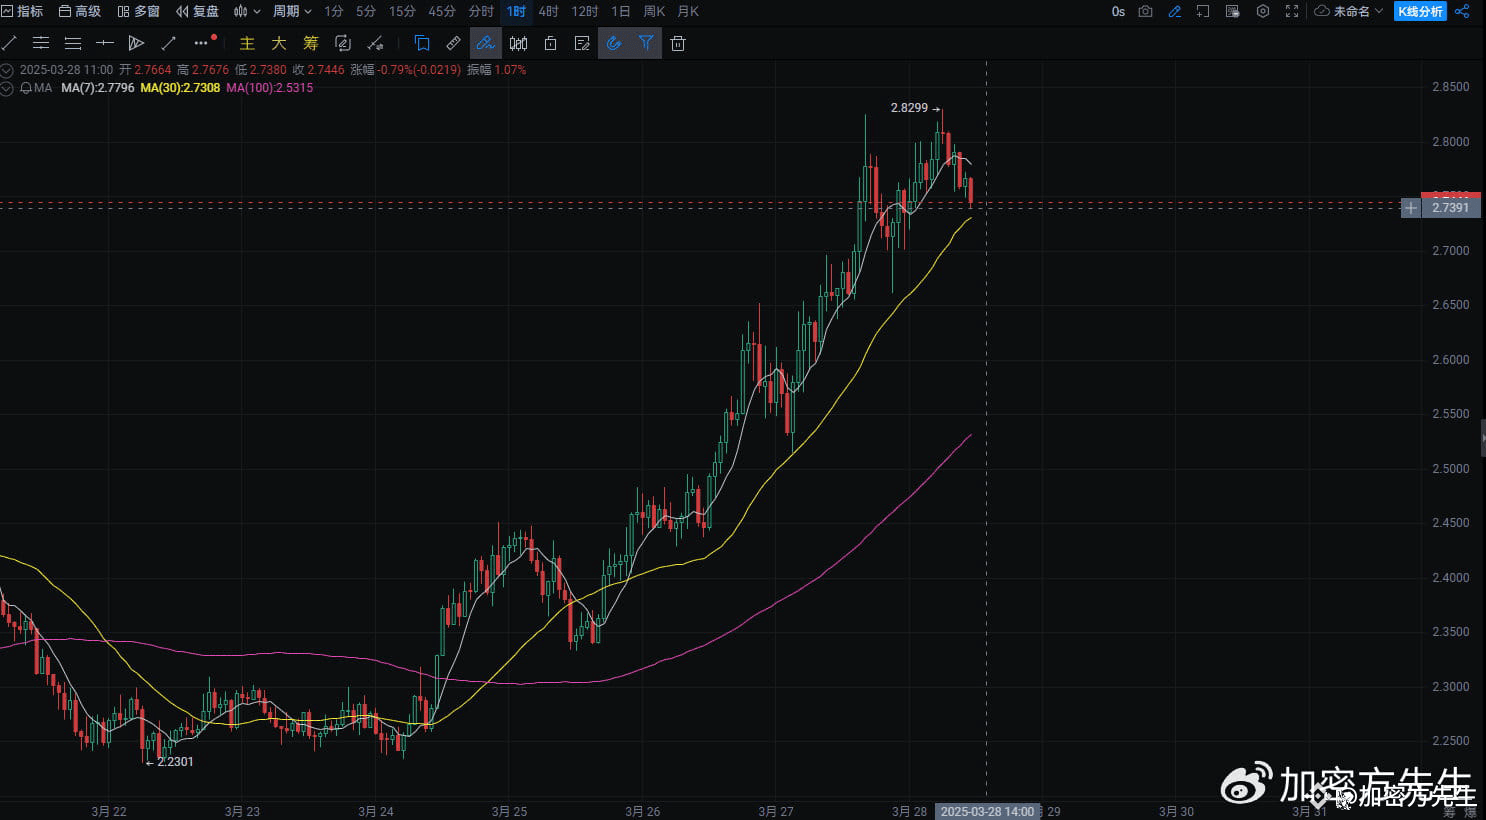Toggle the magnet snap mode
This screenshot has width=1486, height=820.
point(614,43)
